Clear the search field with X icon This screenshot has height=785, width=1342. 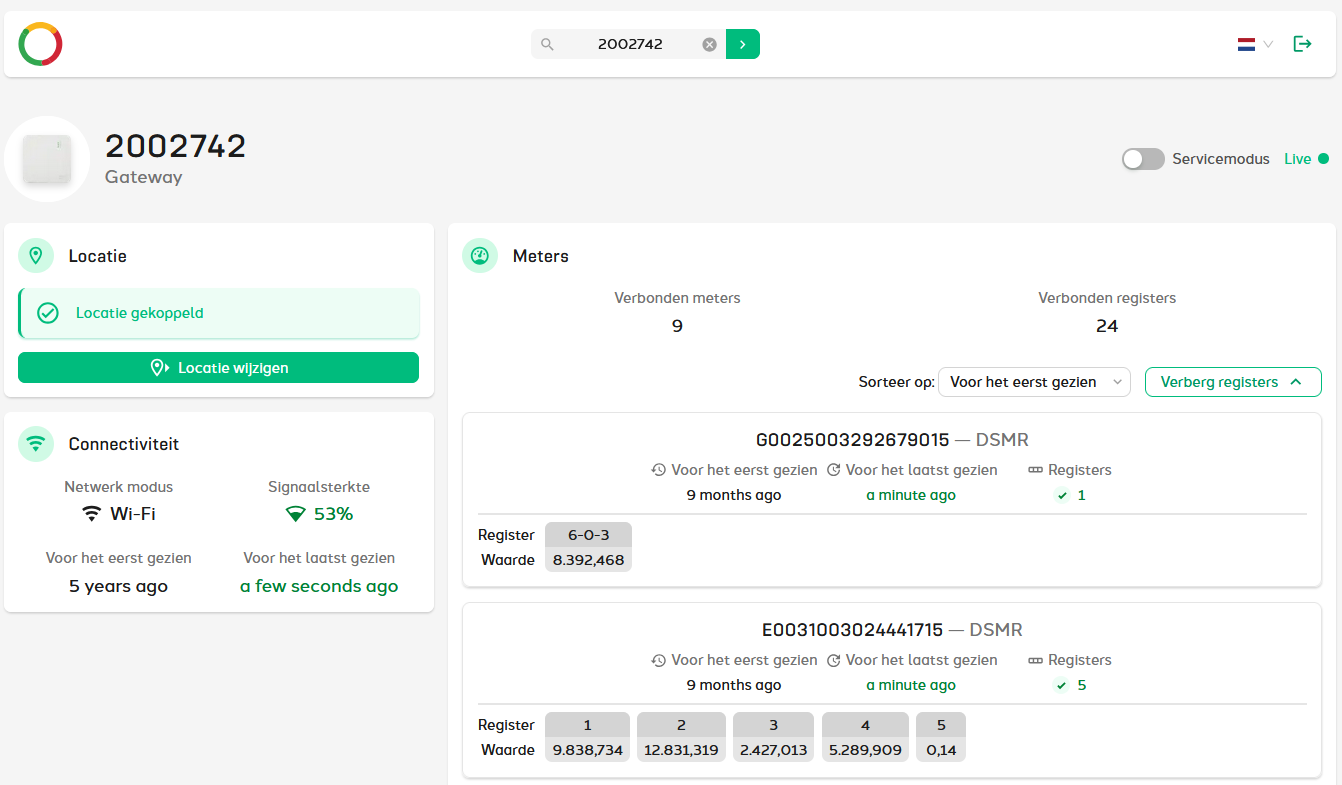(x=709, y=44)
